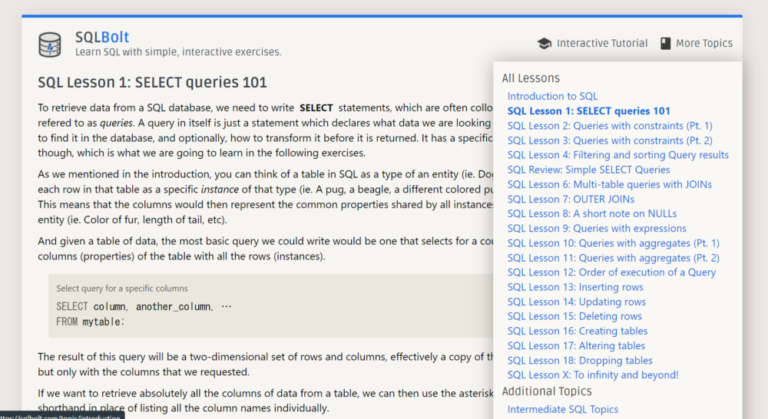Viewport: 768px width, 419px height.
Task: Open SQL Lesson 6: Multi-table queries with JOINs
Action: click(x=609, y=184)
